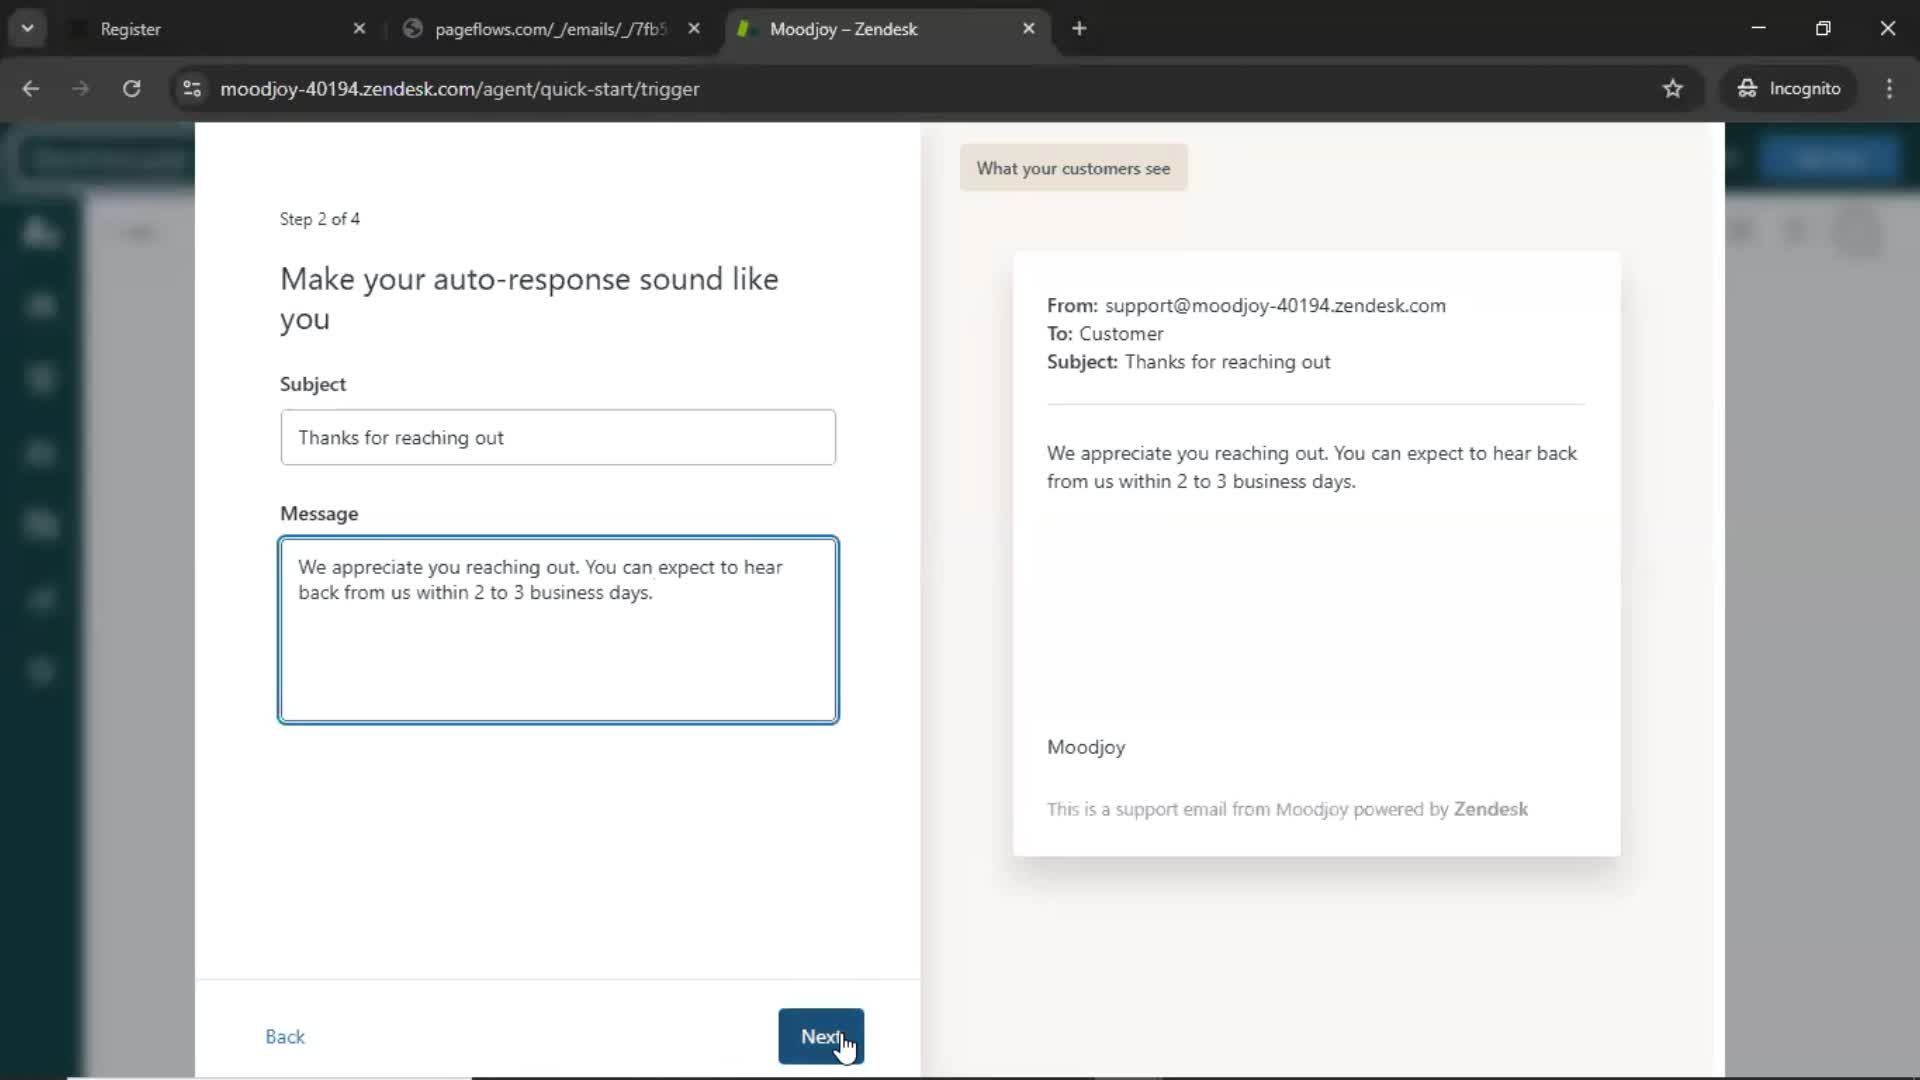Viewport: 1920px width, 1080px height.
Task: Click the 'To: Customer' preview line
Action: pyautogui.click(x=1105, y=334)
